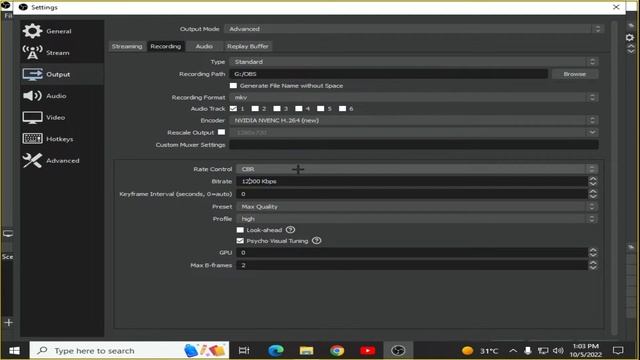The width and height of the screenshot is (640, 360).
Task: Open network tray icon
Action: [x=543, y=351]
